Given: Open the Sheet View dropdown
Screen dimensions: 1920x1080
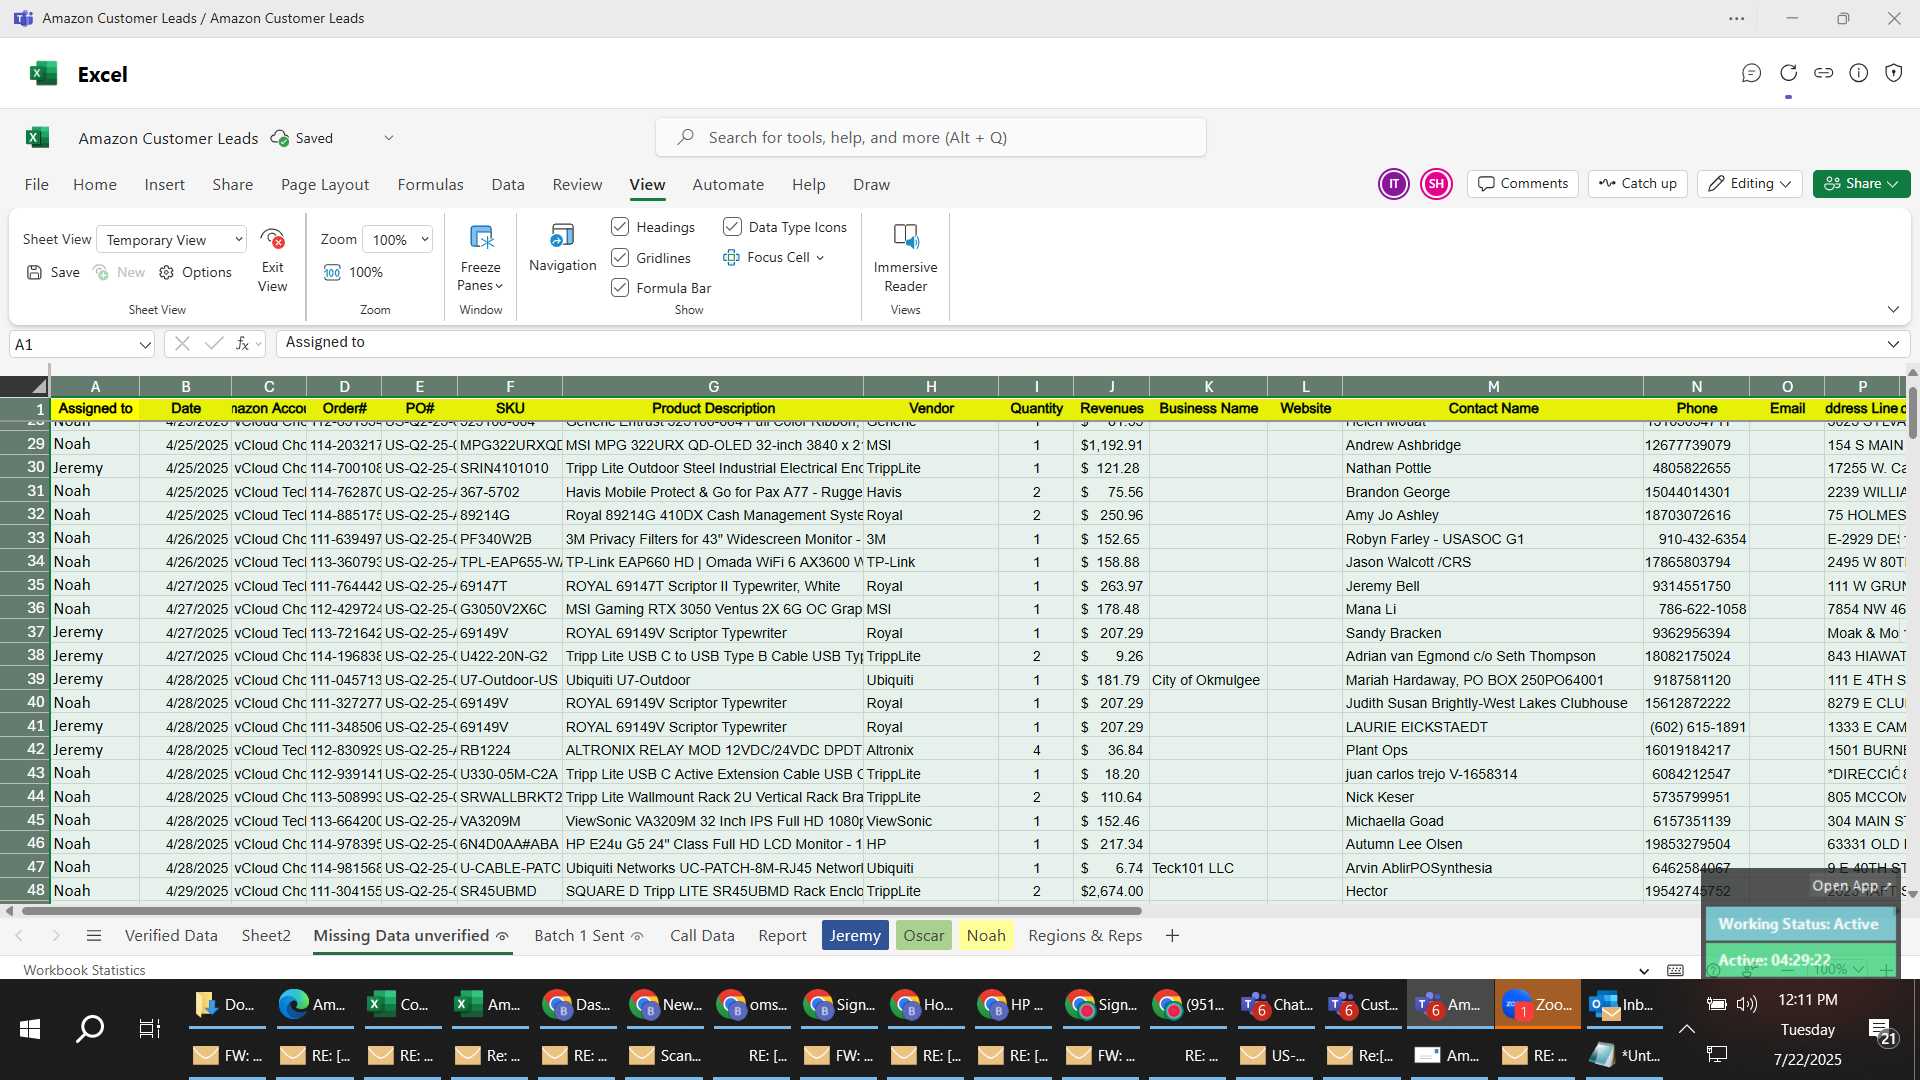Looking at the screenshot, I should click(x=171, y=240).
